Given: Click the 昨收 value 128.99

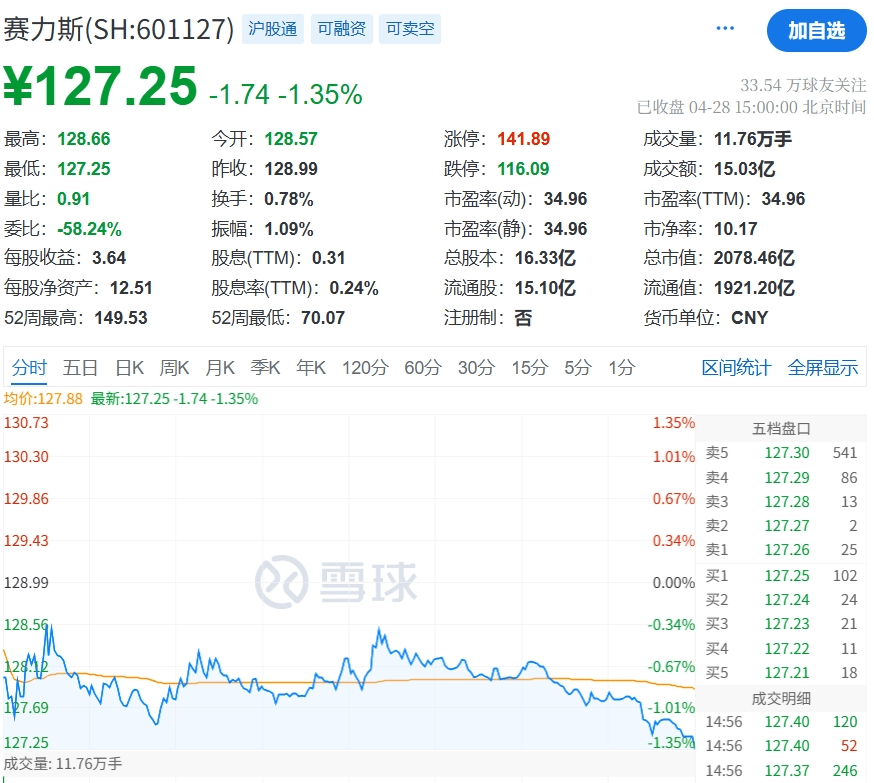Looking at the screenshot, I should tap(291, 169).
